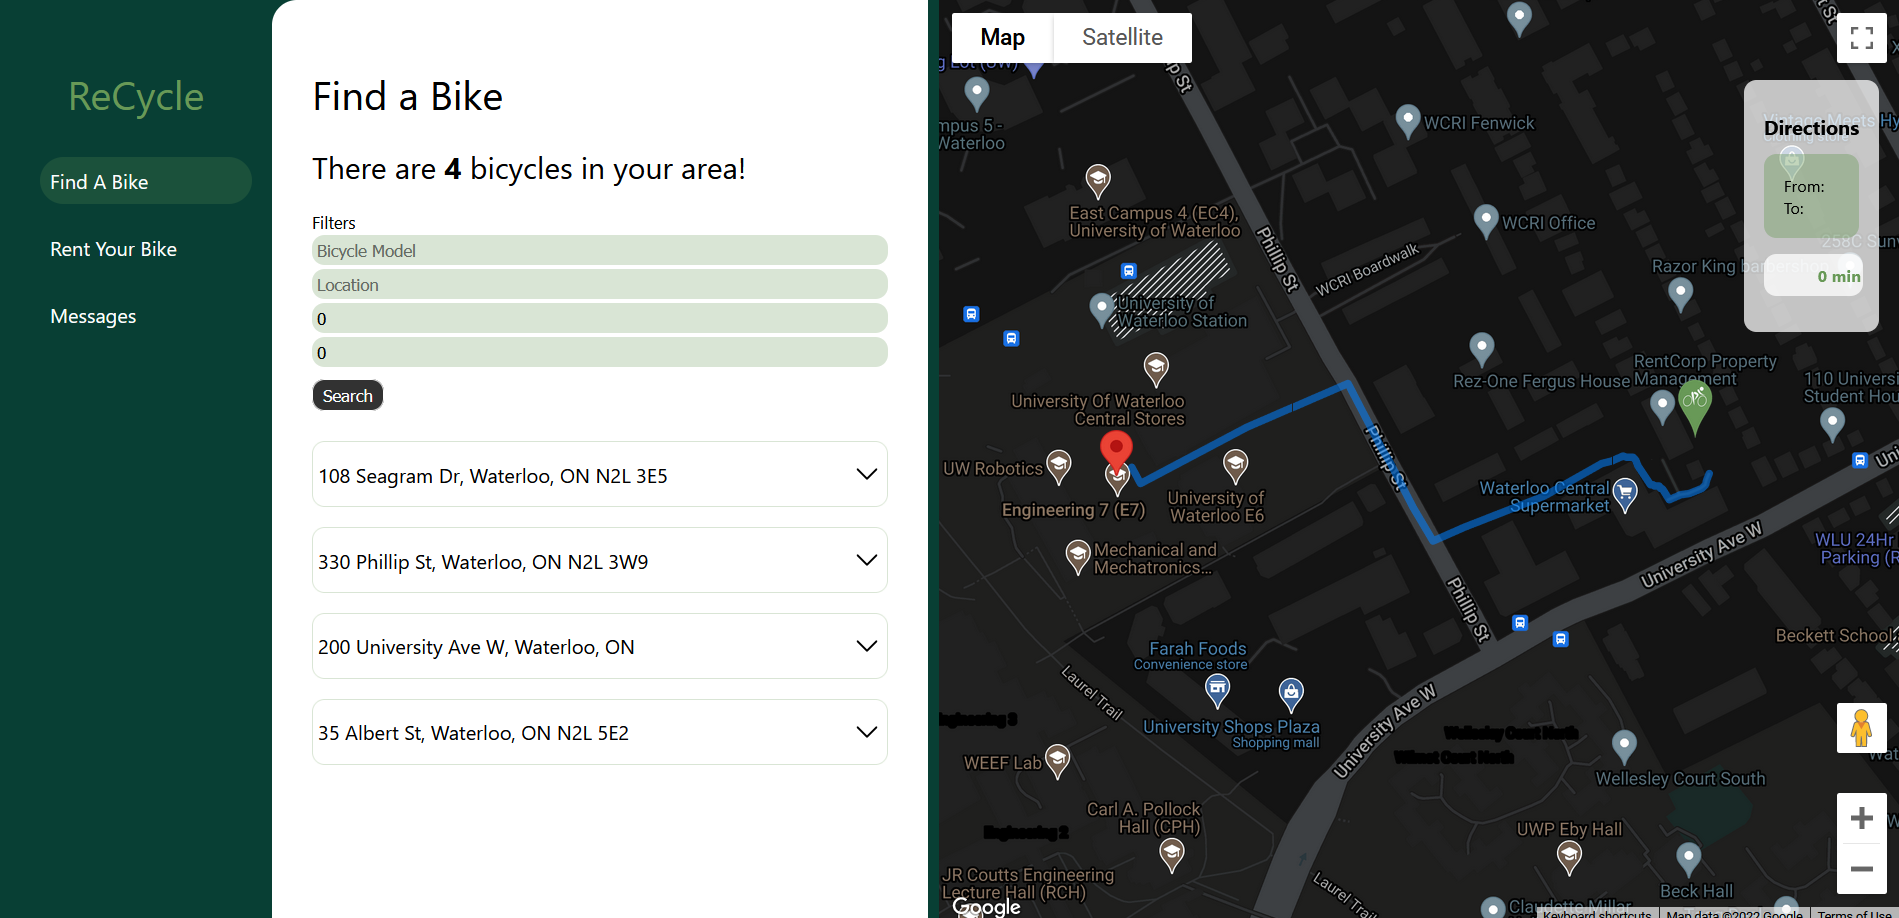This screenshot has width=1899, height=918.
Task: Select 110 University Student Housing pin
Action: point(1832,423)
